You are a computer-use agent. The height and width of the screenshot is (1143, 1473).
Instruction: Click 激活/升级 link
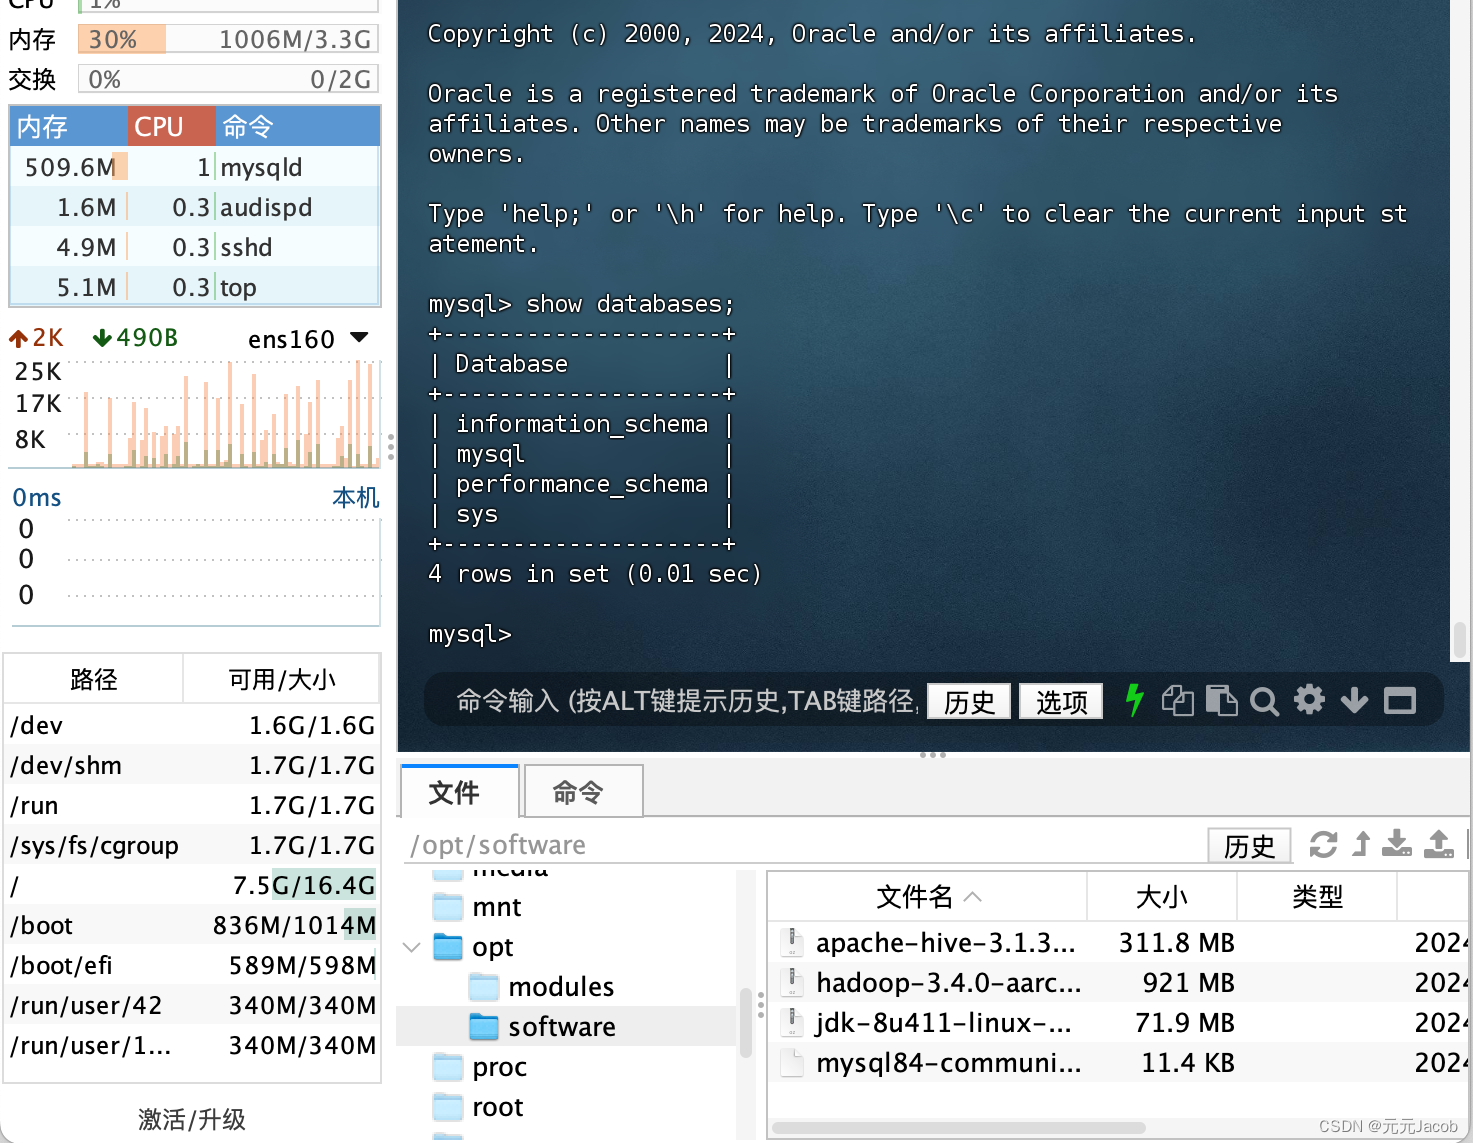[x=191, y=1118]
